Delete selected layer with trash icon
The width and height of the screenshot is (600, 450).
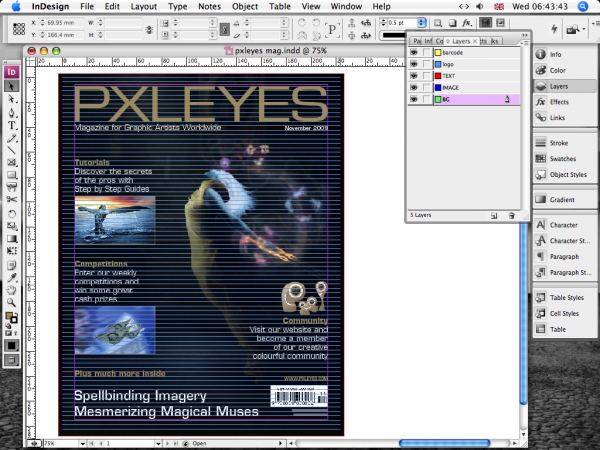[512, 216]
